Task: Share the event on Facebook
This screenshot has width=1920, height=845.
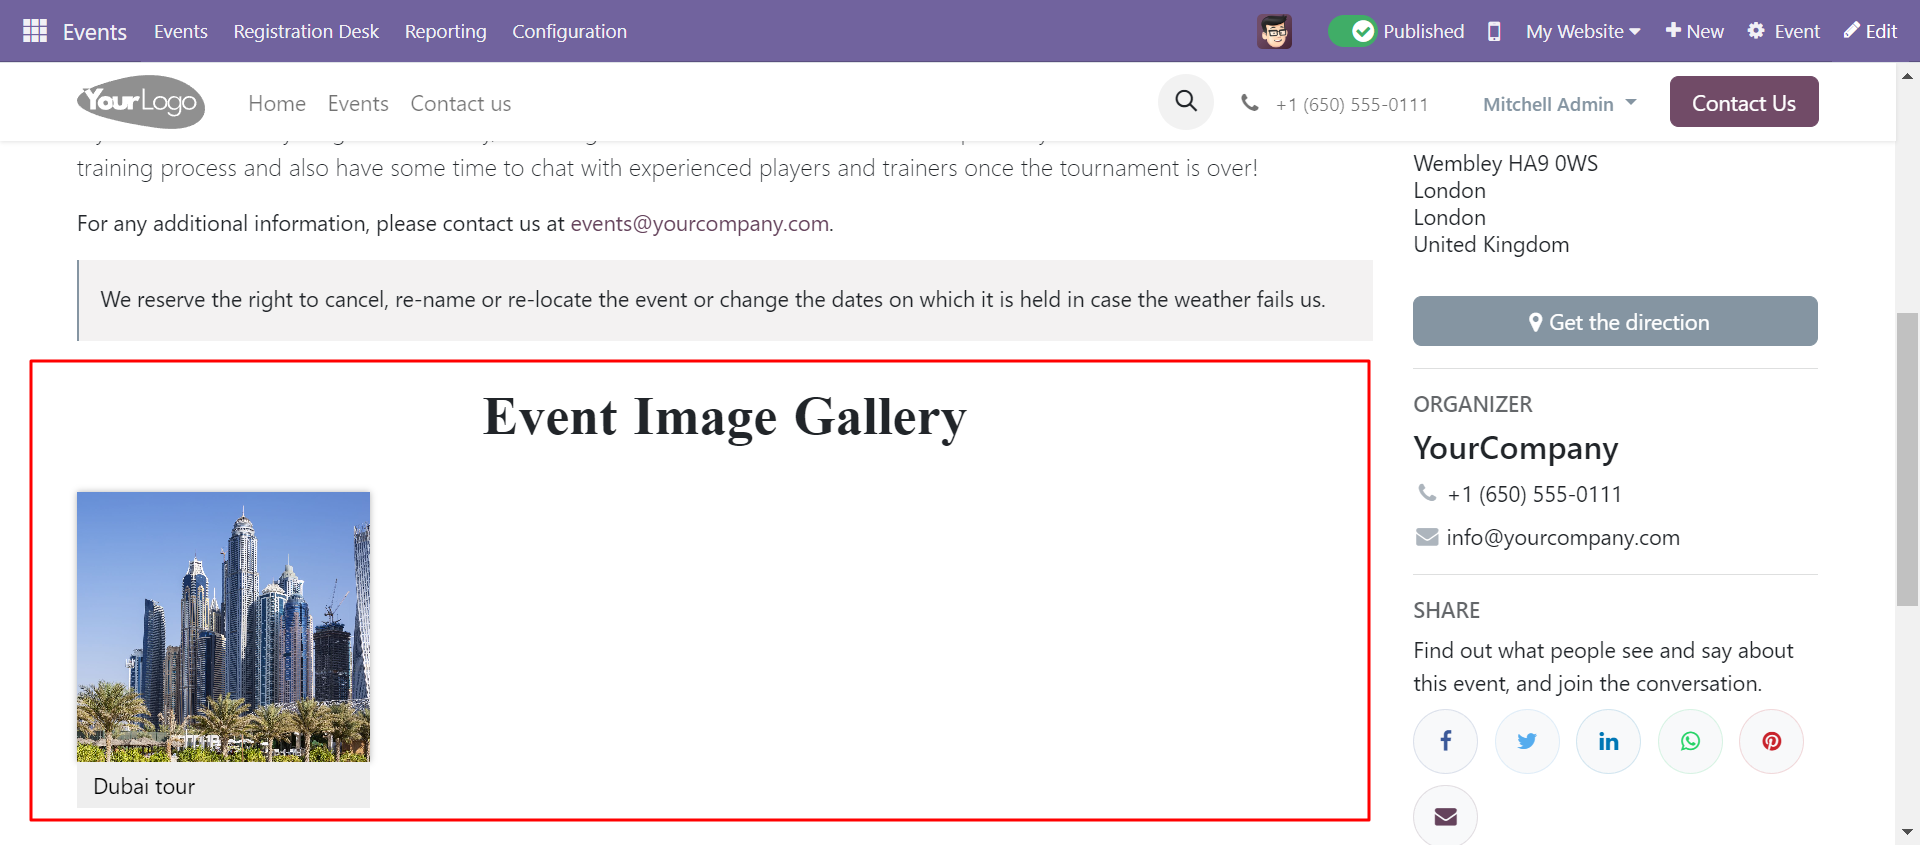Action: [1445, 741]
